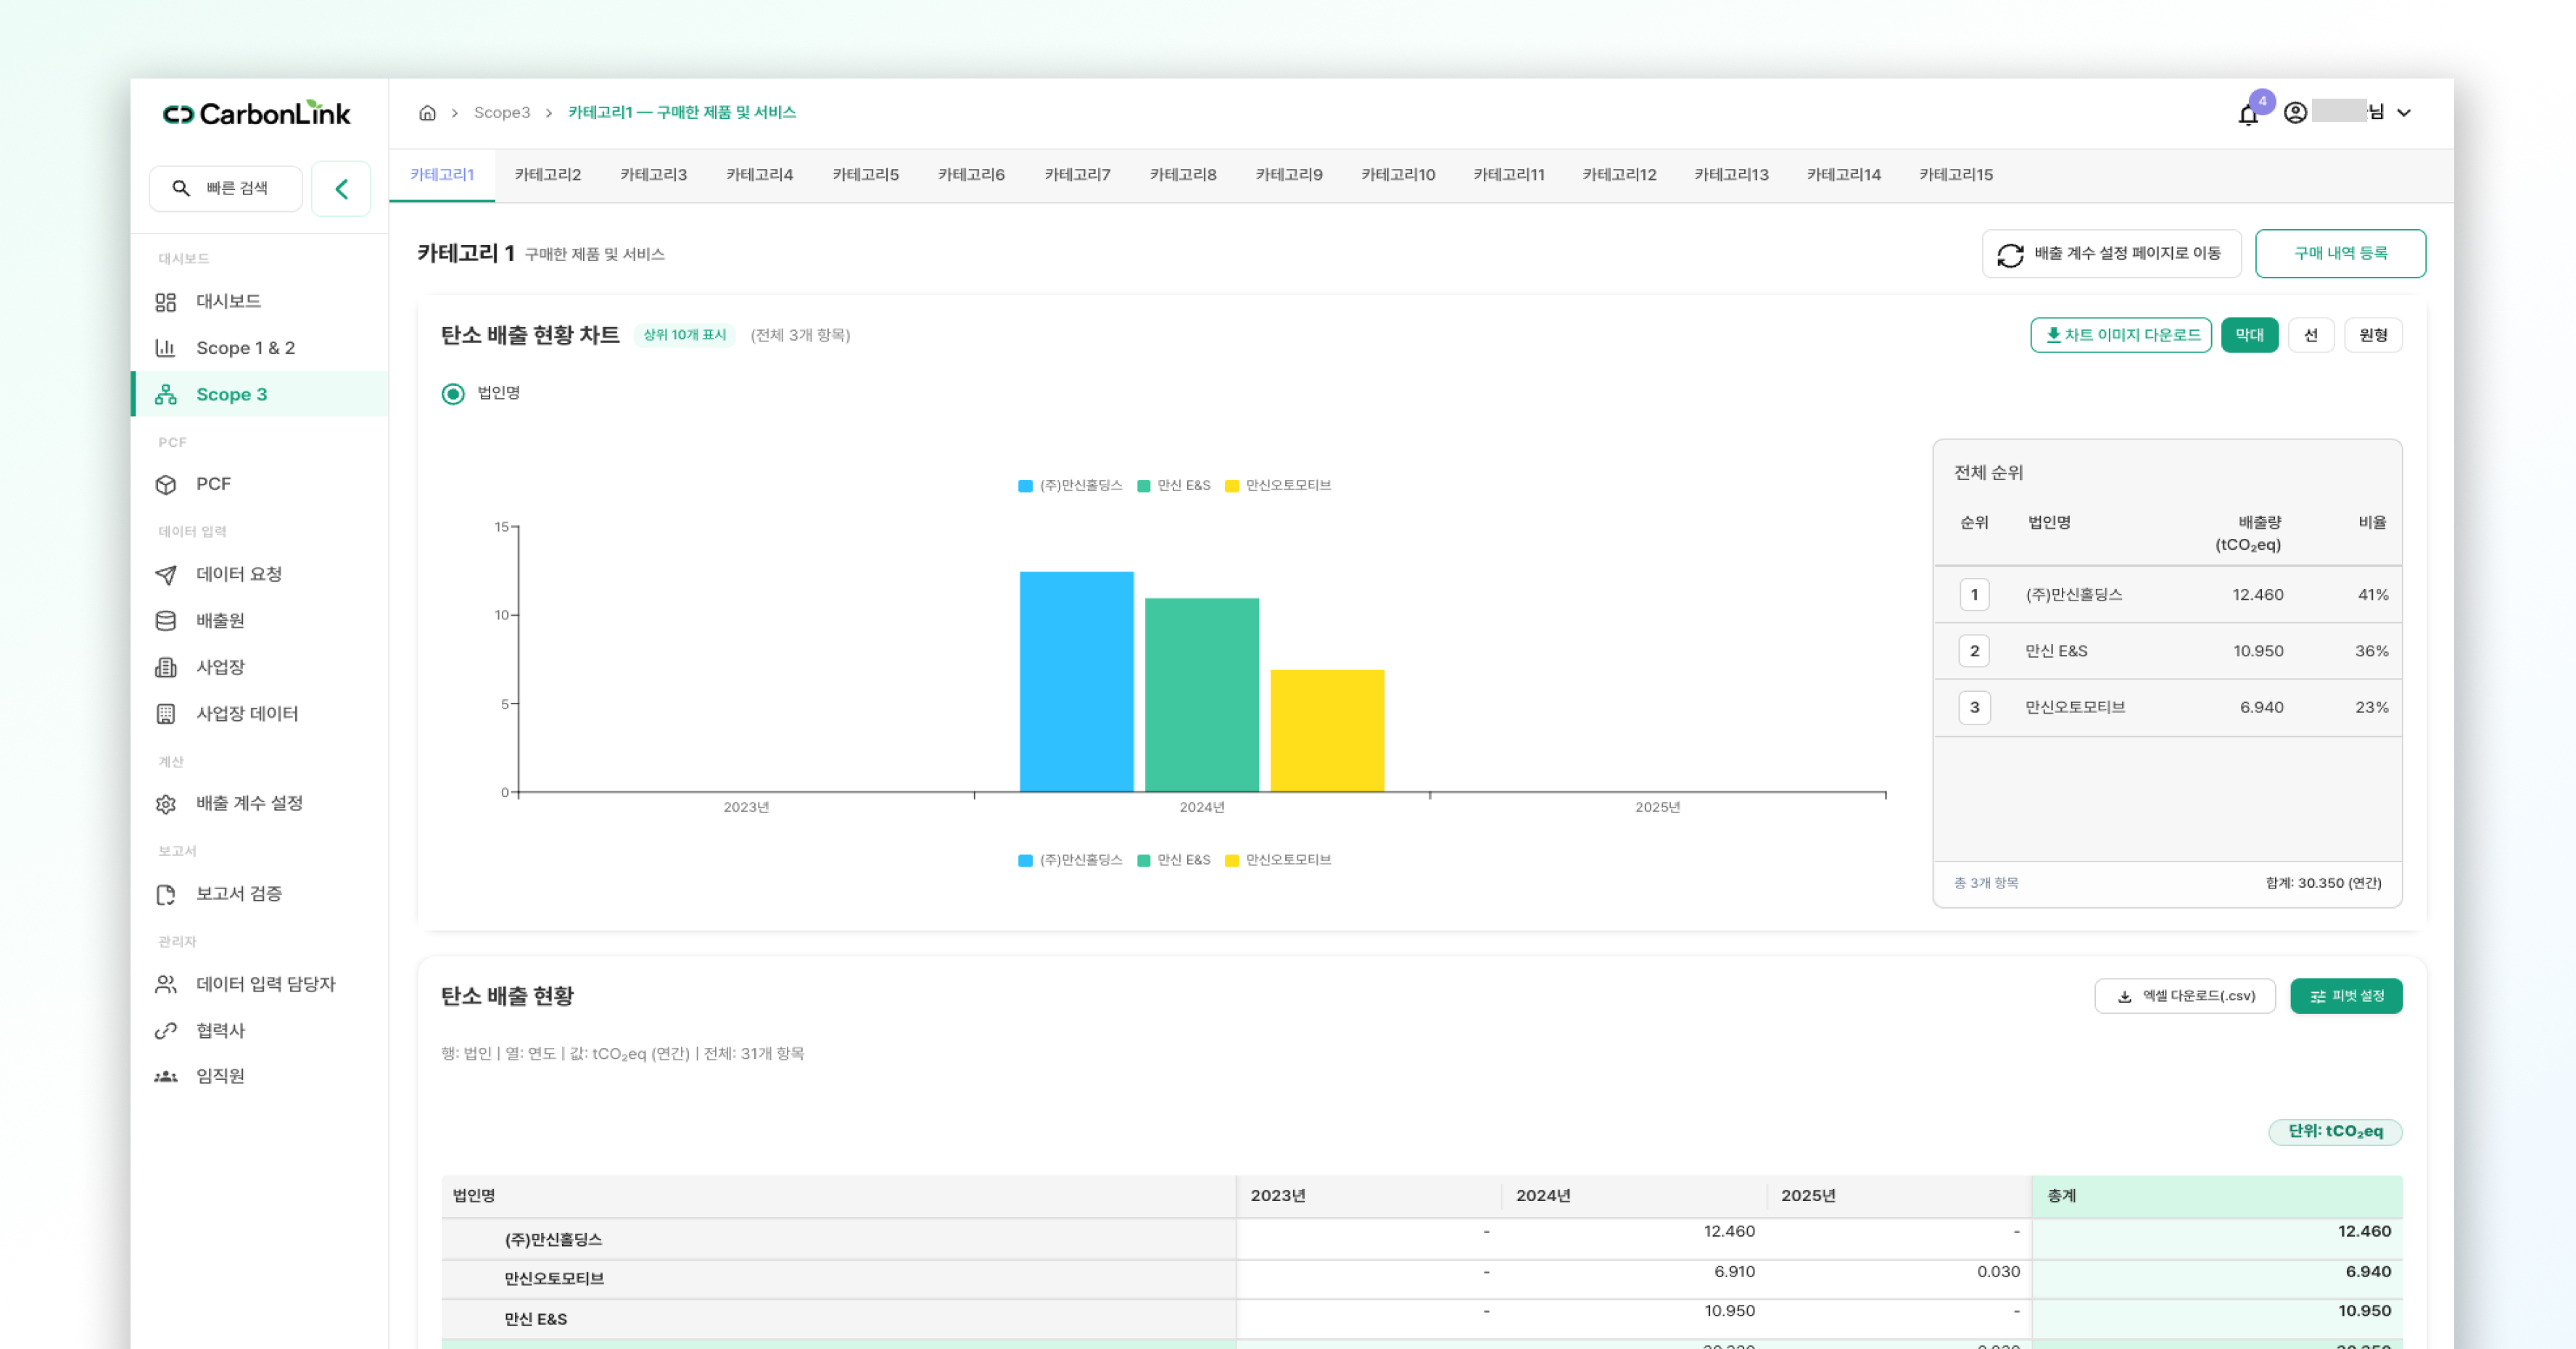Click the 배출 계수 설정 gear icon
2576x1349 pixels.
tap(166, 804)
